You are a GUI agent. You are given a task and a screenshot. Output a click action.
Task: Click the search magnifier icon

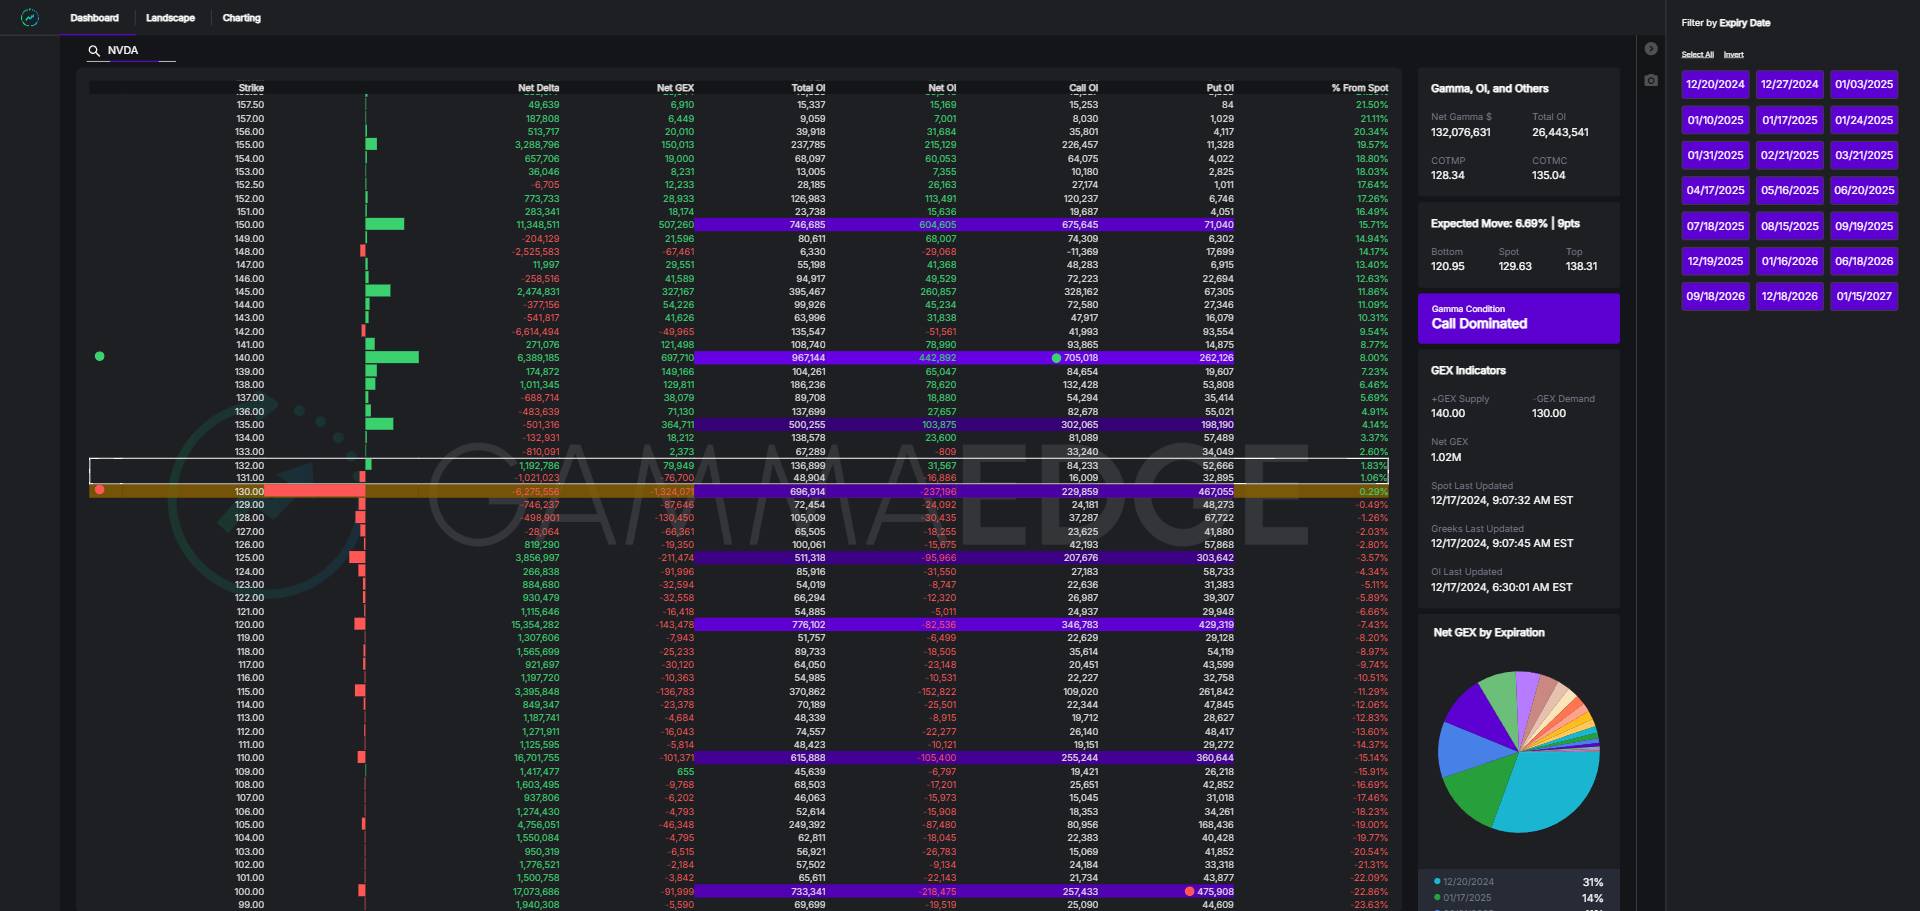[94, 51]
